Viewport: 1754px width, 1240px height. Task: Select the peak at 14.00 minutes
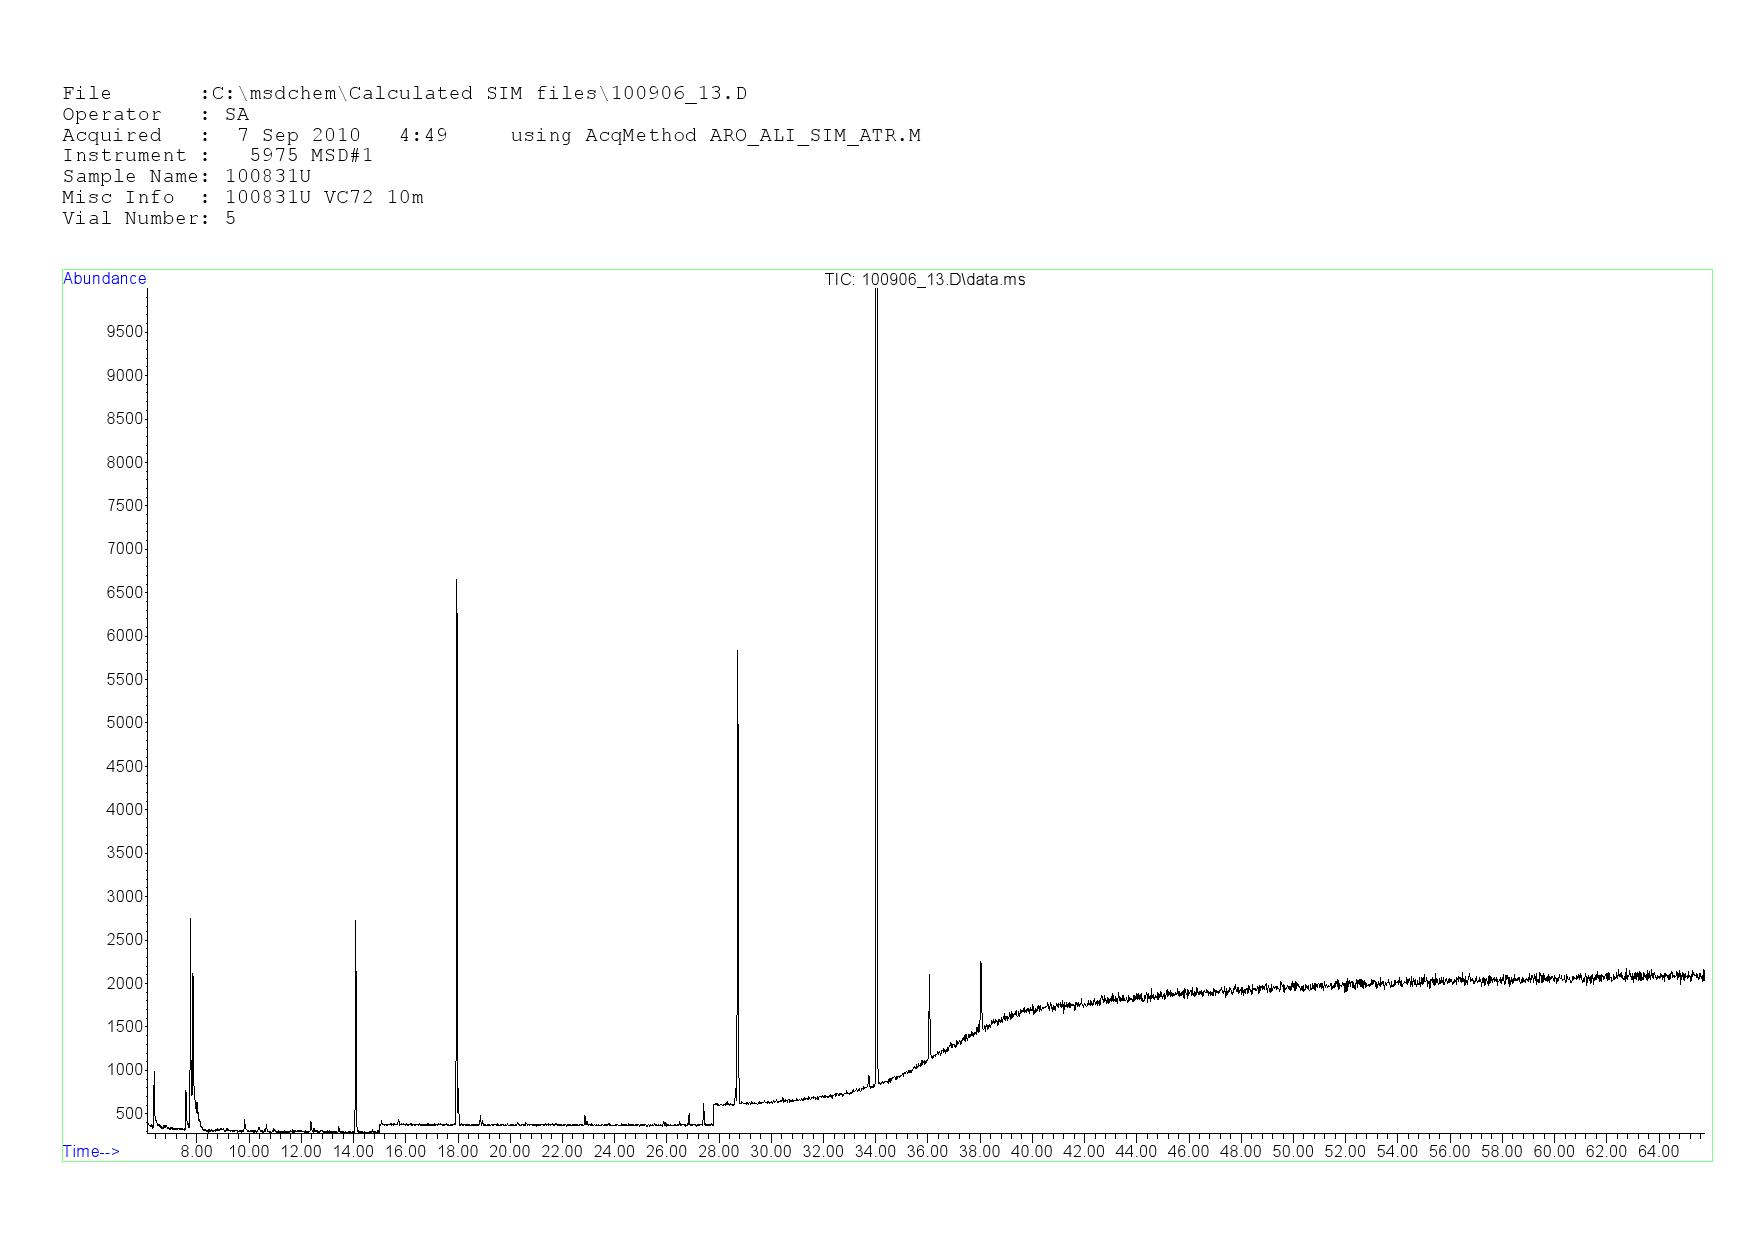pyautogui.click(x=355, y=1000)
